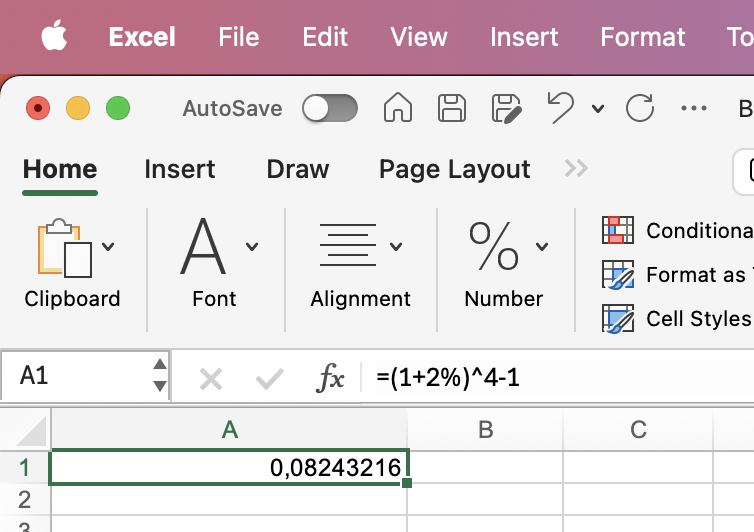Viewport: 754px width, 532px height.
Task: Select empty cell C1
Action: click(x=638, y=467)
